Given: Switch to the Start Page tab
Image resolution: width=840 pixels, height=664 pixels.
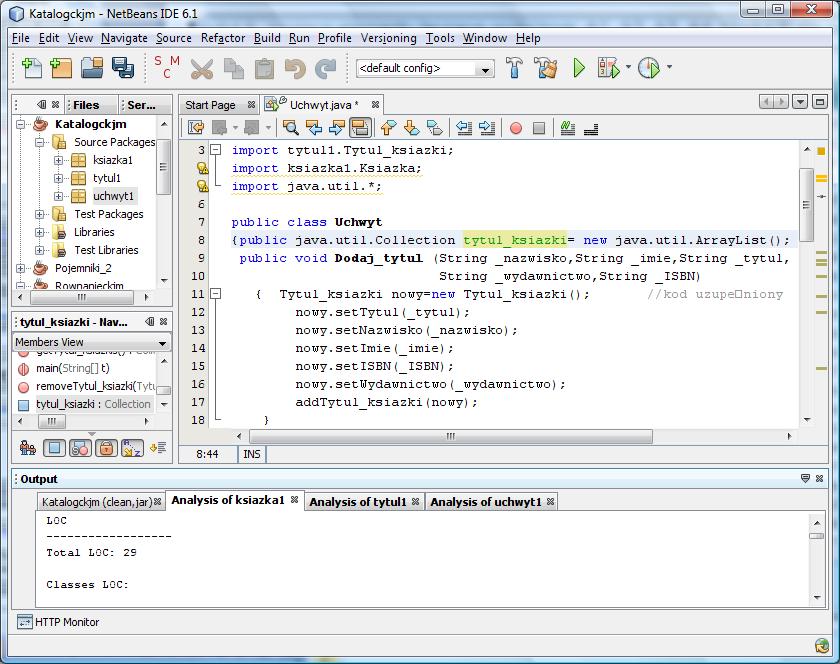Looking at the screenshot, I should point(210,105).
